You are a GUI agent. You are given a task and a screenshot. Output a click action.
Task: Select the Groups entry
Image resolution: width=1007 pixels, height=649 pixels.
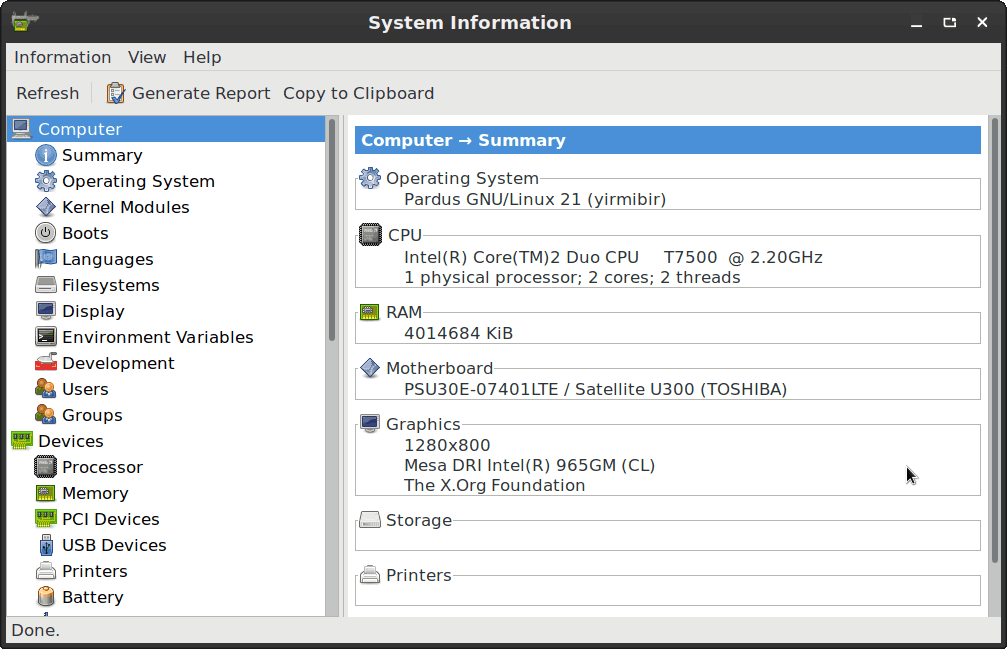click(x=92, y=415)
